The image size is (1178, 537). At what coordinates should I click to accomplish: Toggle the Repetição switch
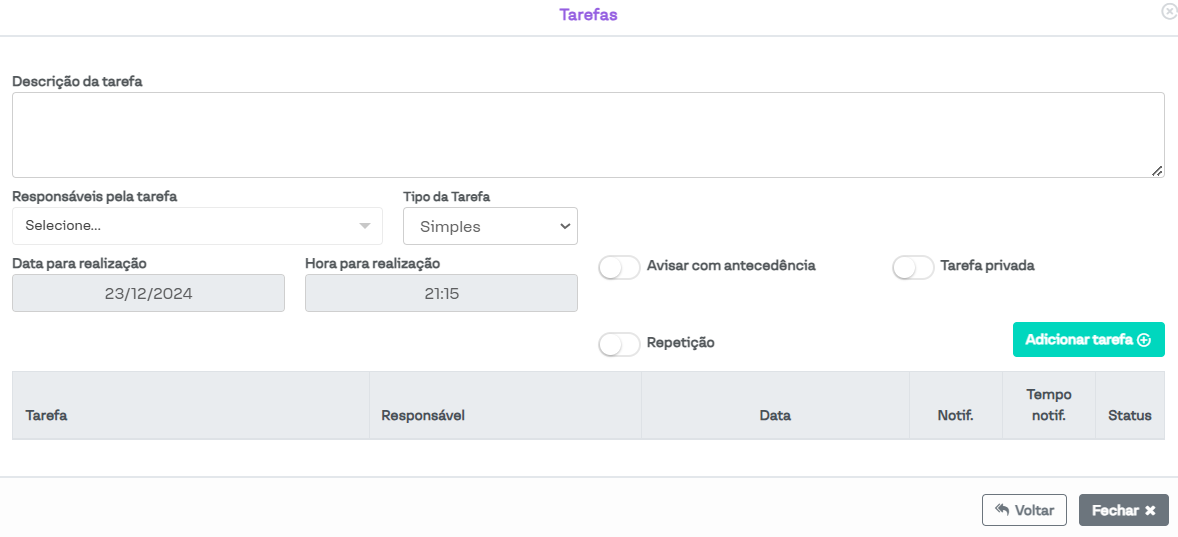point(619,344)
